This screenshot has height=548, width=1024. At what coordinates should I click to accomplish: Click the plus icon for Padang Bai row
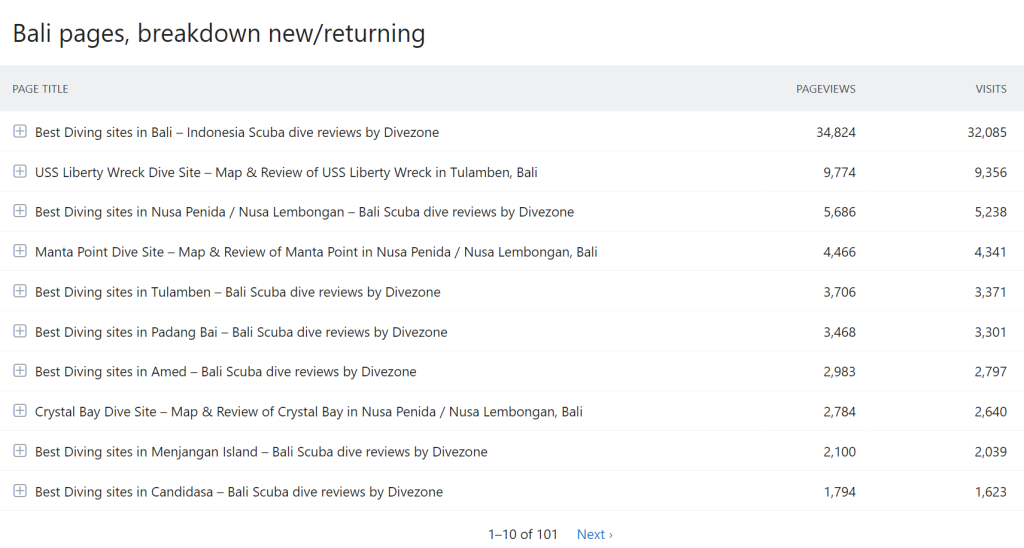pos(19,331)
